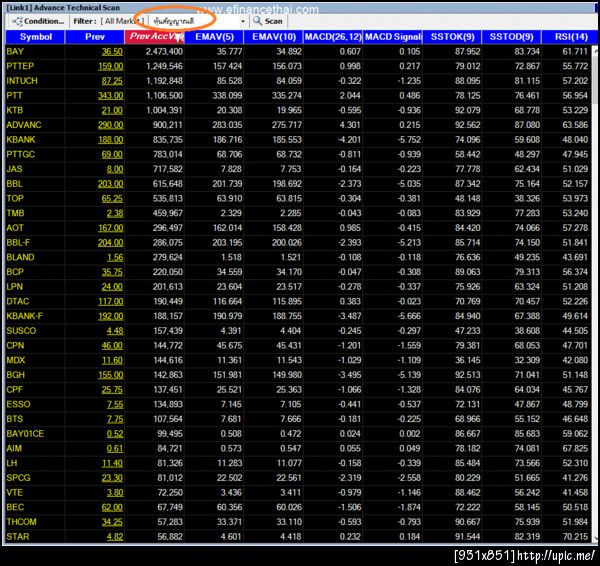The height and width of the screenshot is (566, 600).
Task: Click the magnifier icon beside Scan
Action: (x=258, y=21)
